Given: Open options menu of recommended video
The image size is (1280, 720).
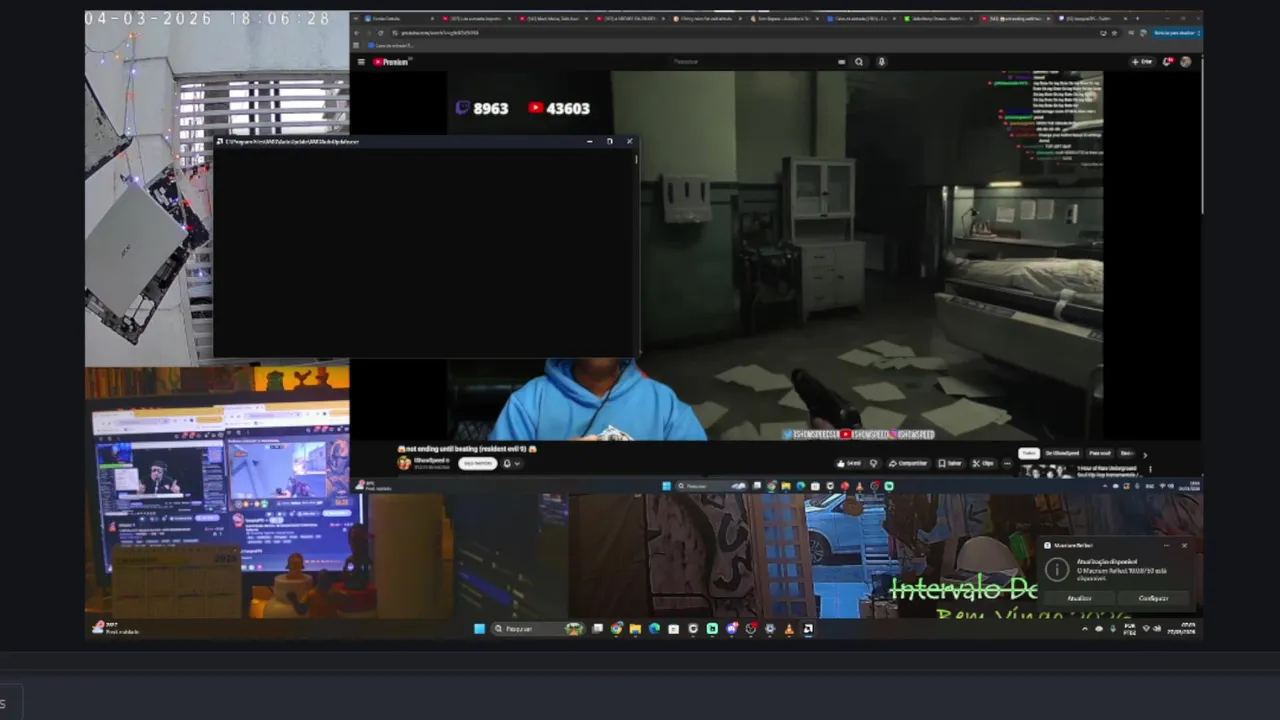Looking at the screenshot, I should click(1150, 469).
